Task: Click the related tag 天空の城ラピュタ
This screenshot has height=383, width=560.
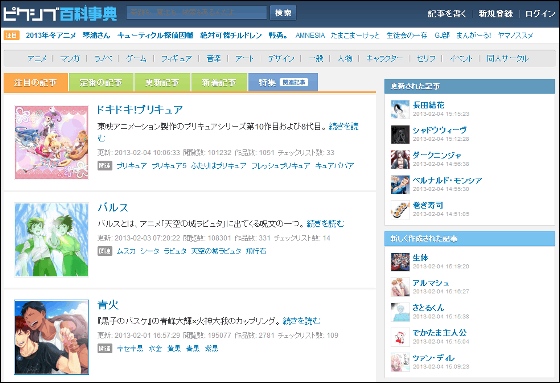Action: [x=216, y=251]
